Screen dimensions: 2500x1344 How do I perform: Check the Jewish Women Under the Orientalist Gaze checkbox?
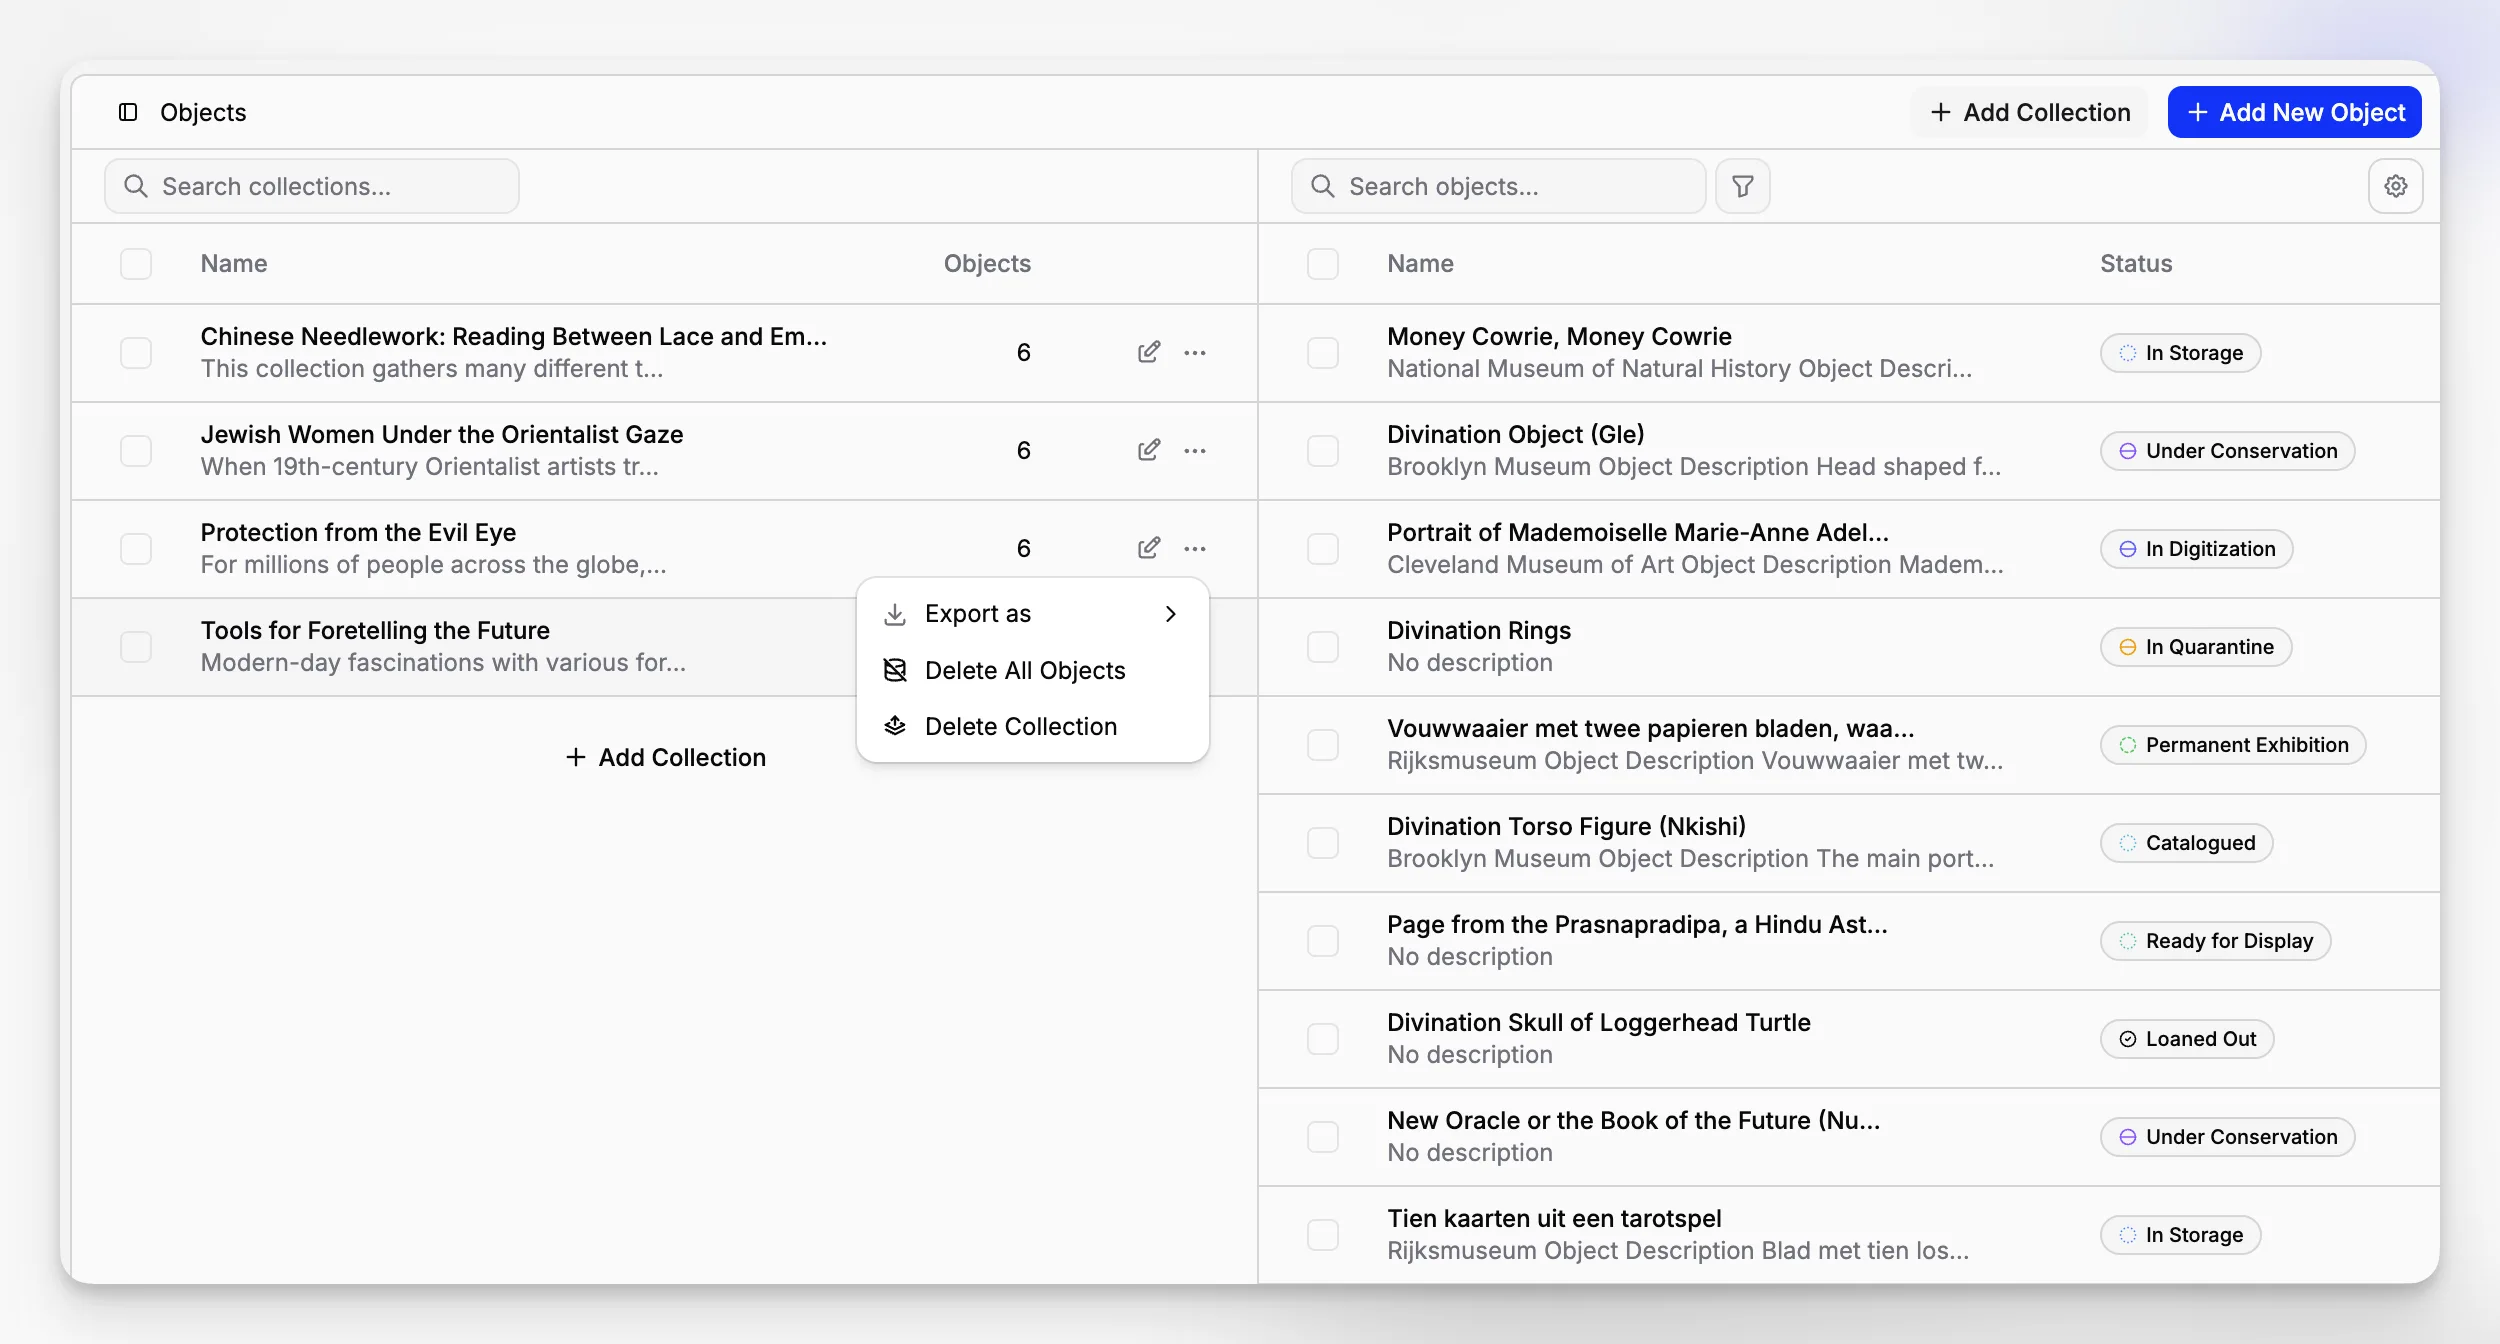click(136, 451)
